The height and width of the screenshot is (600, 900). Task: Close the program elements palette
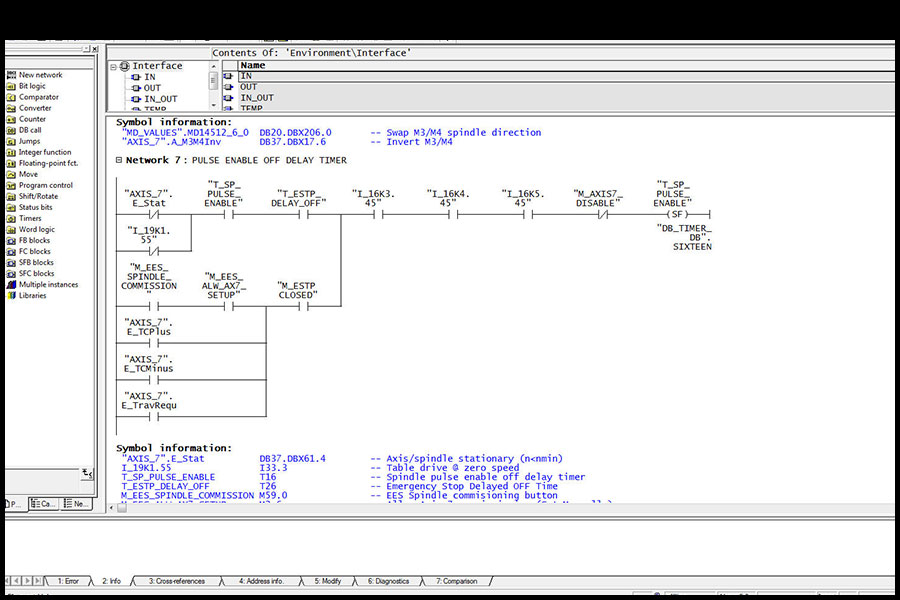pos(95,49)
